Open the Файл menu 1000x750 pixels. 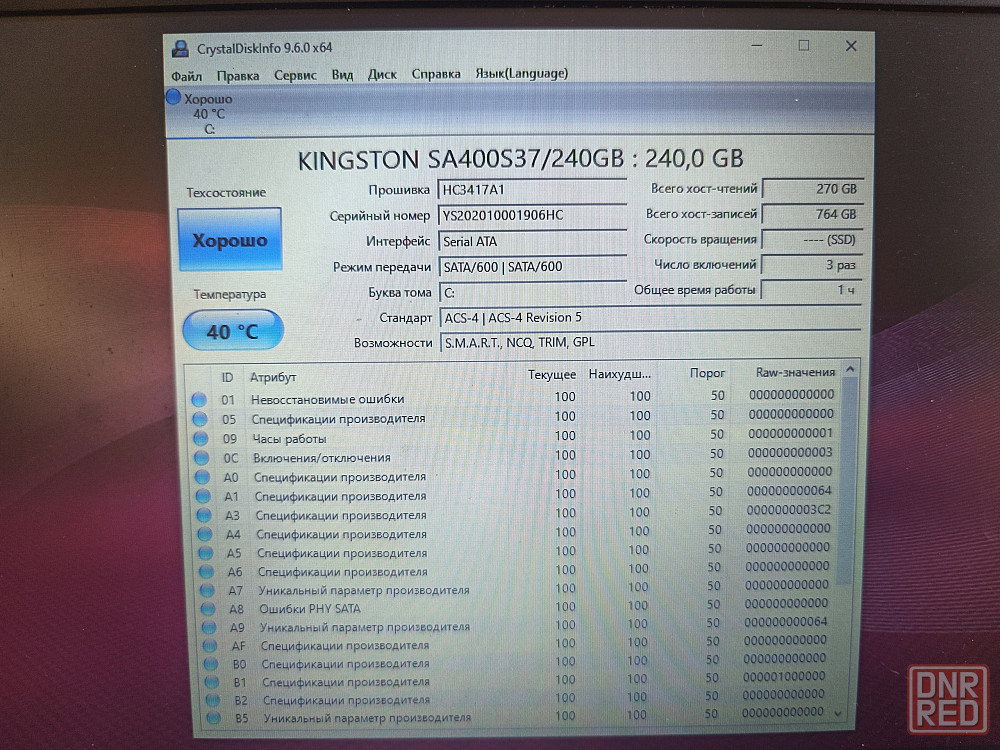186,77
